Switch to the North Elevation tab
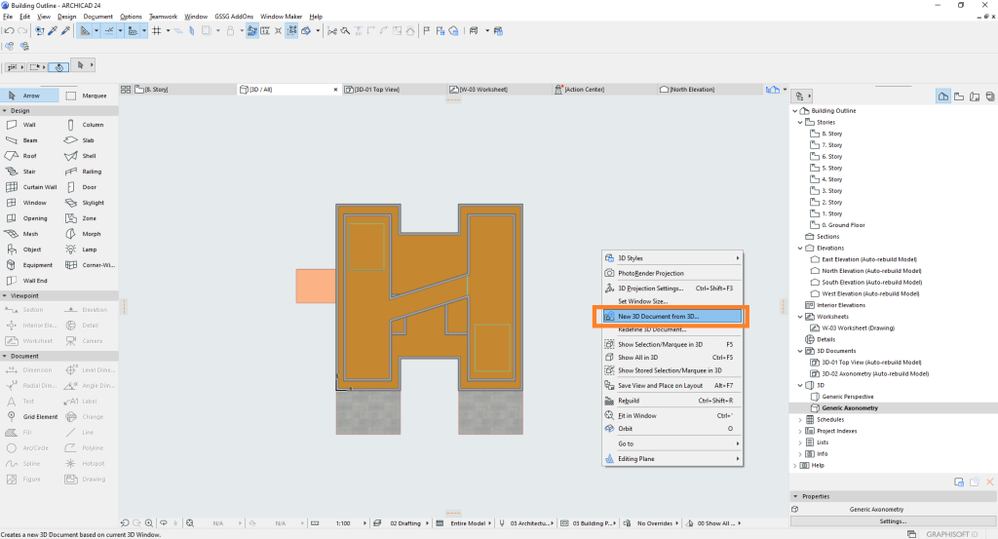The image size is (998, 539). pyautogui.click(x=692, y=90)
